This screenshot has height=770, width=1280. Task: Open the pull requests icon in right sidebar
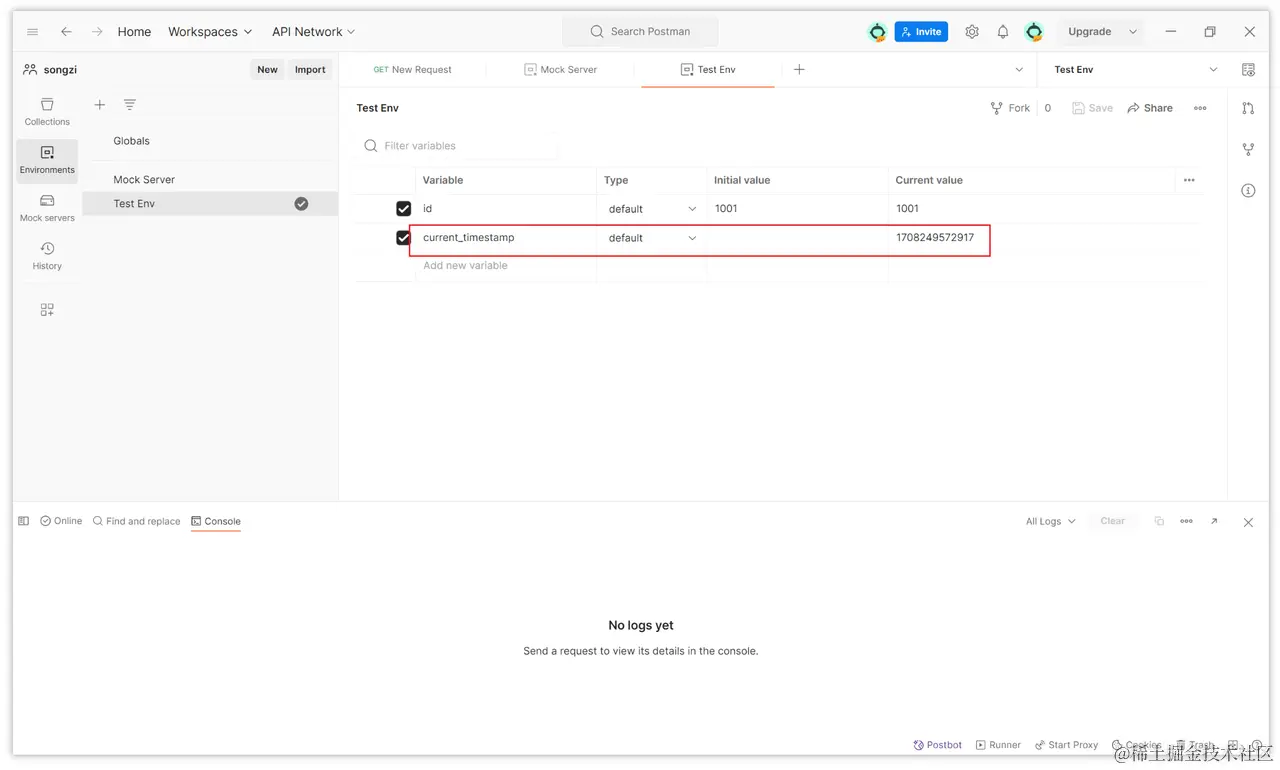coord(1248,108)
